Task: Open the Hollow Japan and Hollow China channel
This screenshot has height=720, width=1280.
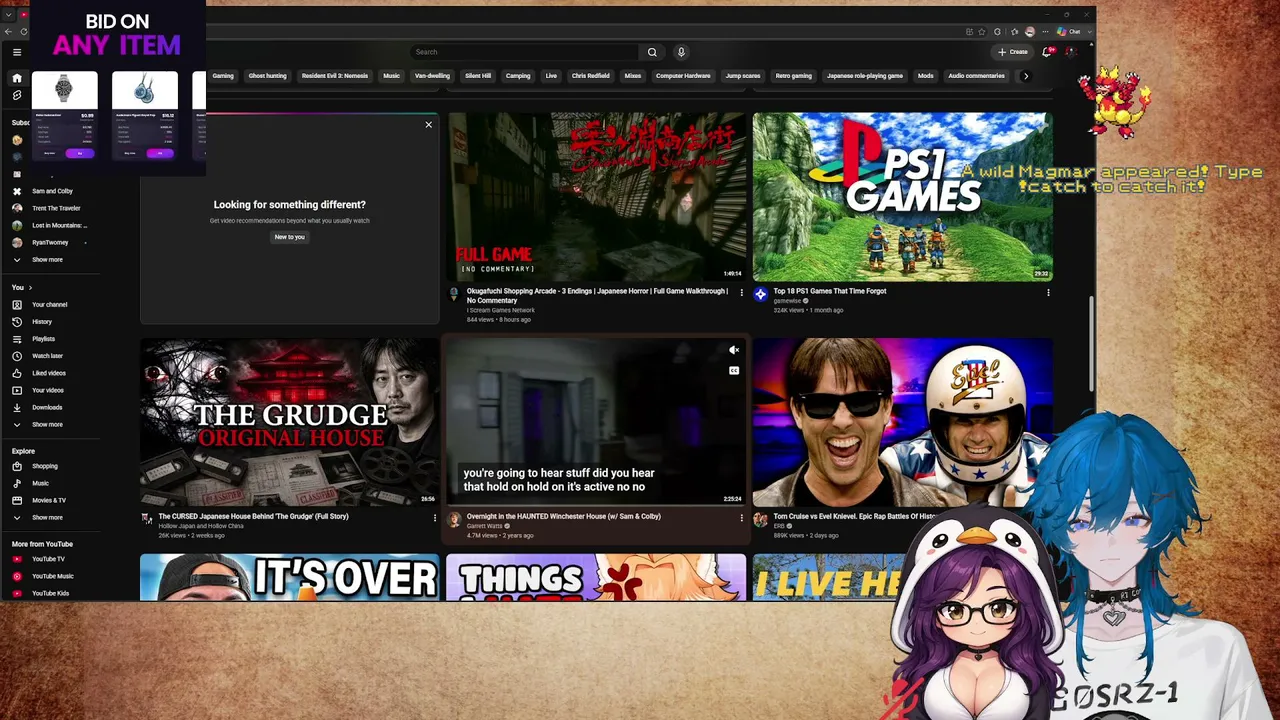Action: click(201, 526)
